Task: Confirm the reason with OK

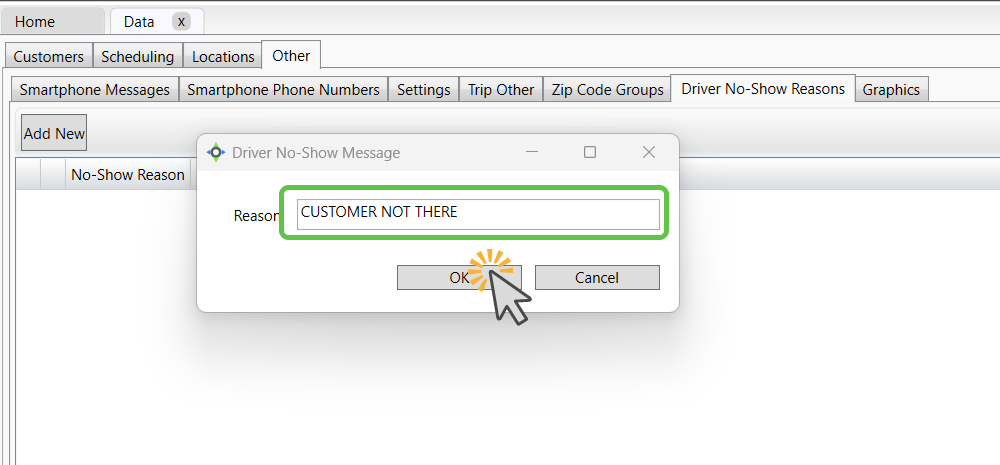Action: [459, 277]
